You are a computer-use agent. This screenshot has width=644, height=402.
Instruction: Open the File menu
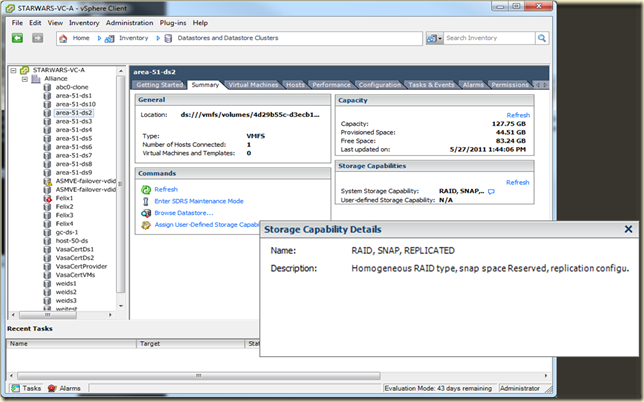click(17, 23)
